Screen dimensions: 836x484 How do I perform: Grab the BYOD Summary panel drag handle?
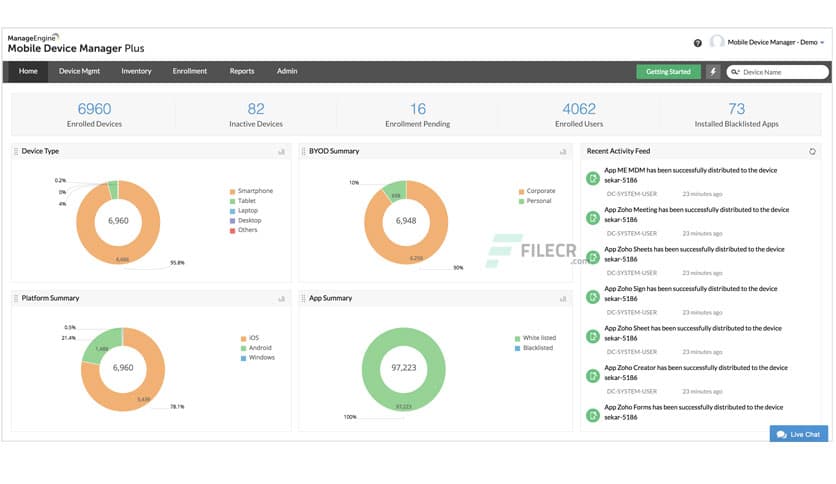(x=303, y=151)
